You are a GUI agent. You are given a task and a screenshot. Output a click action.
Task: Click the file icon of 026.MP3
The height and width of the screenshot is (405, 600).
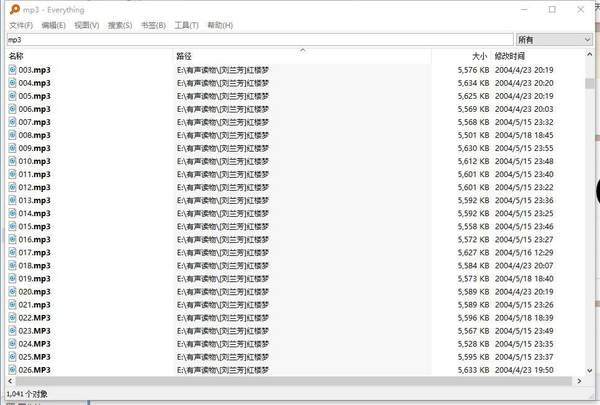click(x=13, y=369)
